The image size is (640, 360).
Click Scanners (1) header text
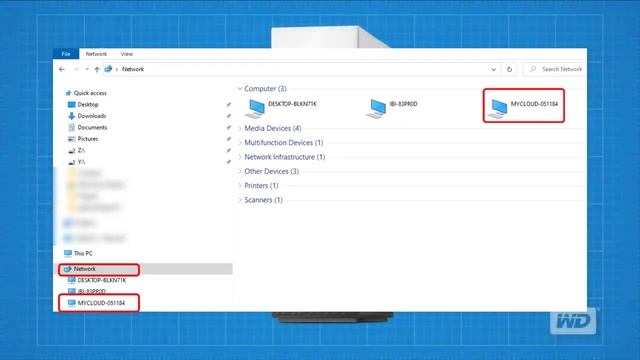pyautogui.click(x=263, y=200)
